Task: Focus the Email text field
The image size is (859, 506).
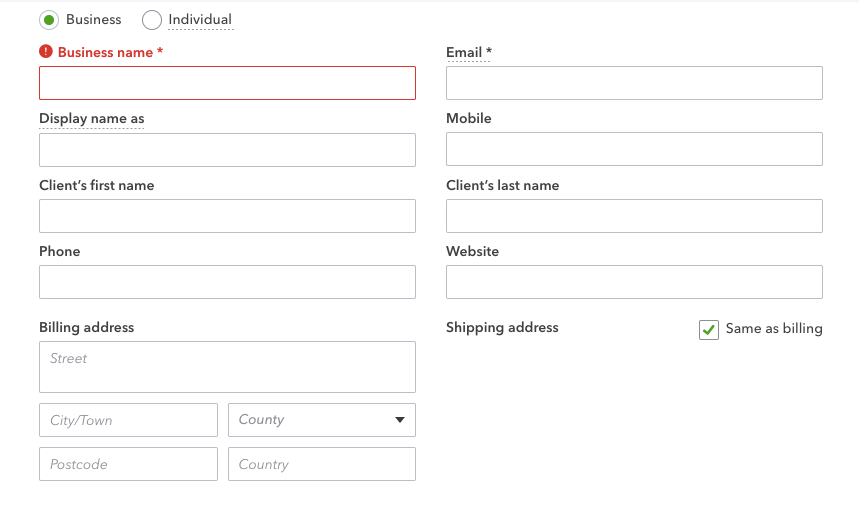Action: [634, 83]
